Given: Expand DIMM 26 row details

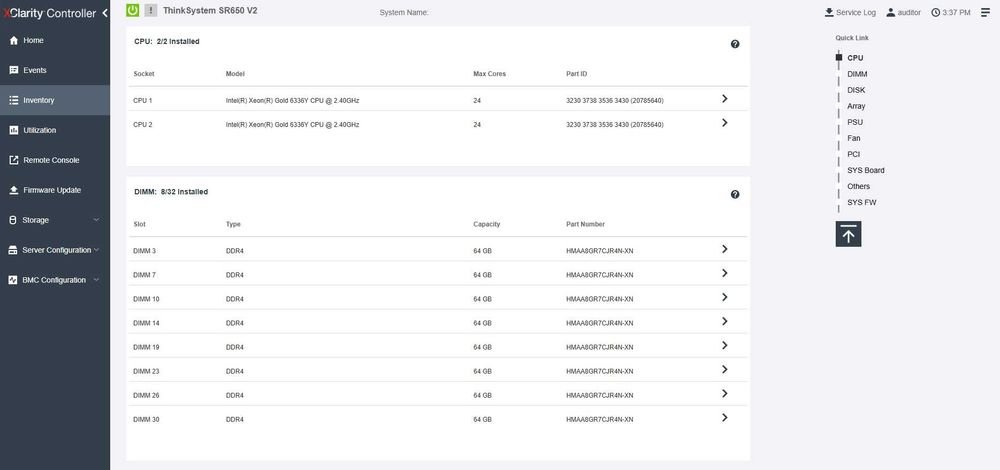Looking at the screenshot, I should point(724,394).
